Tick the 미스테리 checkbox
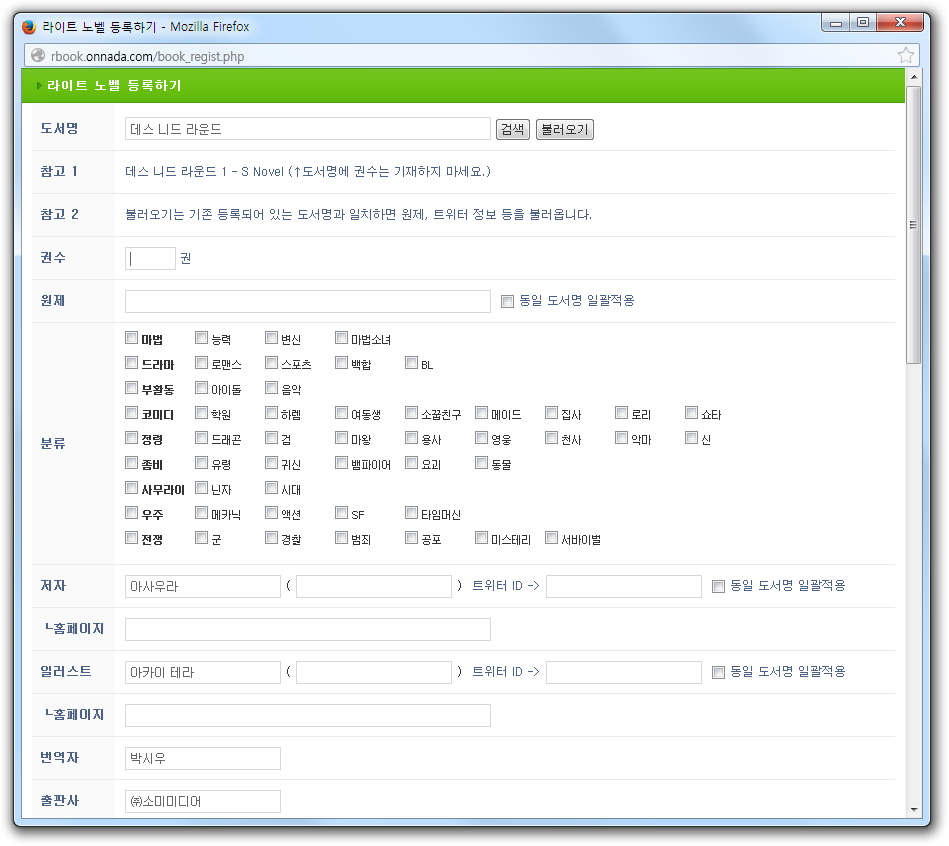Screen dimensions: 949x846 click(x=481, y=538)
